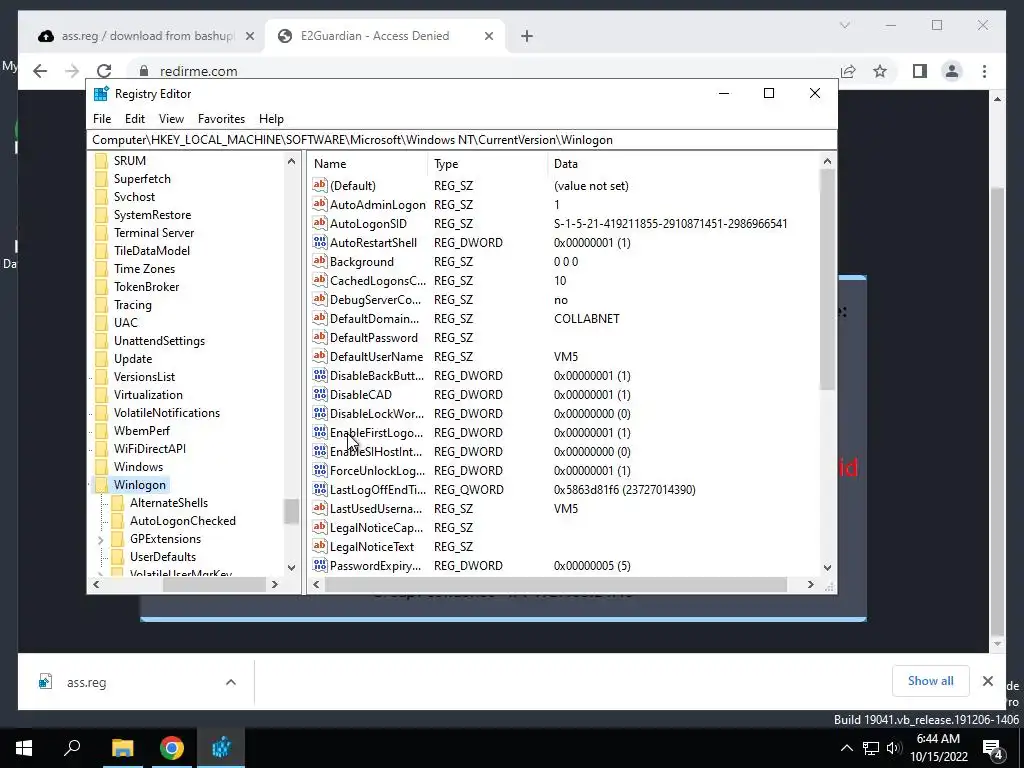Click the SRUM folder icon in tree
Screen dimensions: 1024x768
pyautogui.click(x=101, y=161)
